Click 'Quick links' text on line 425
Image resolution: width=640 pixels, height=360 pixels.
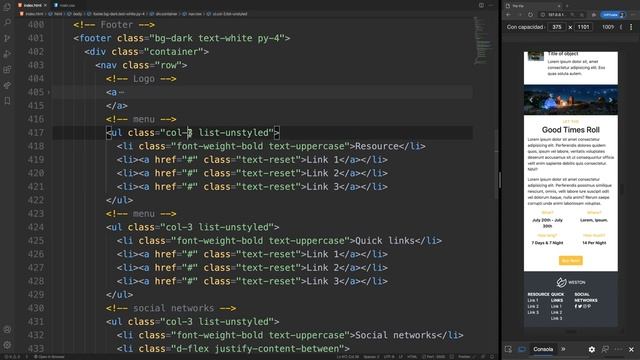[x=385, y=241]
